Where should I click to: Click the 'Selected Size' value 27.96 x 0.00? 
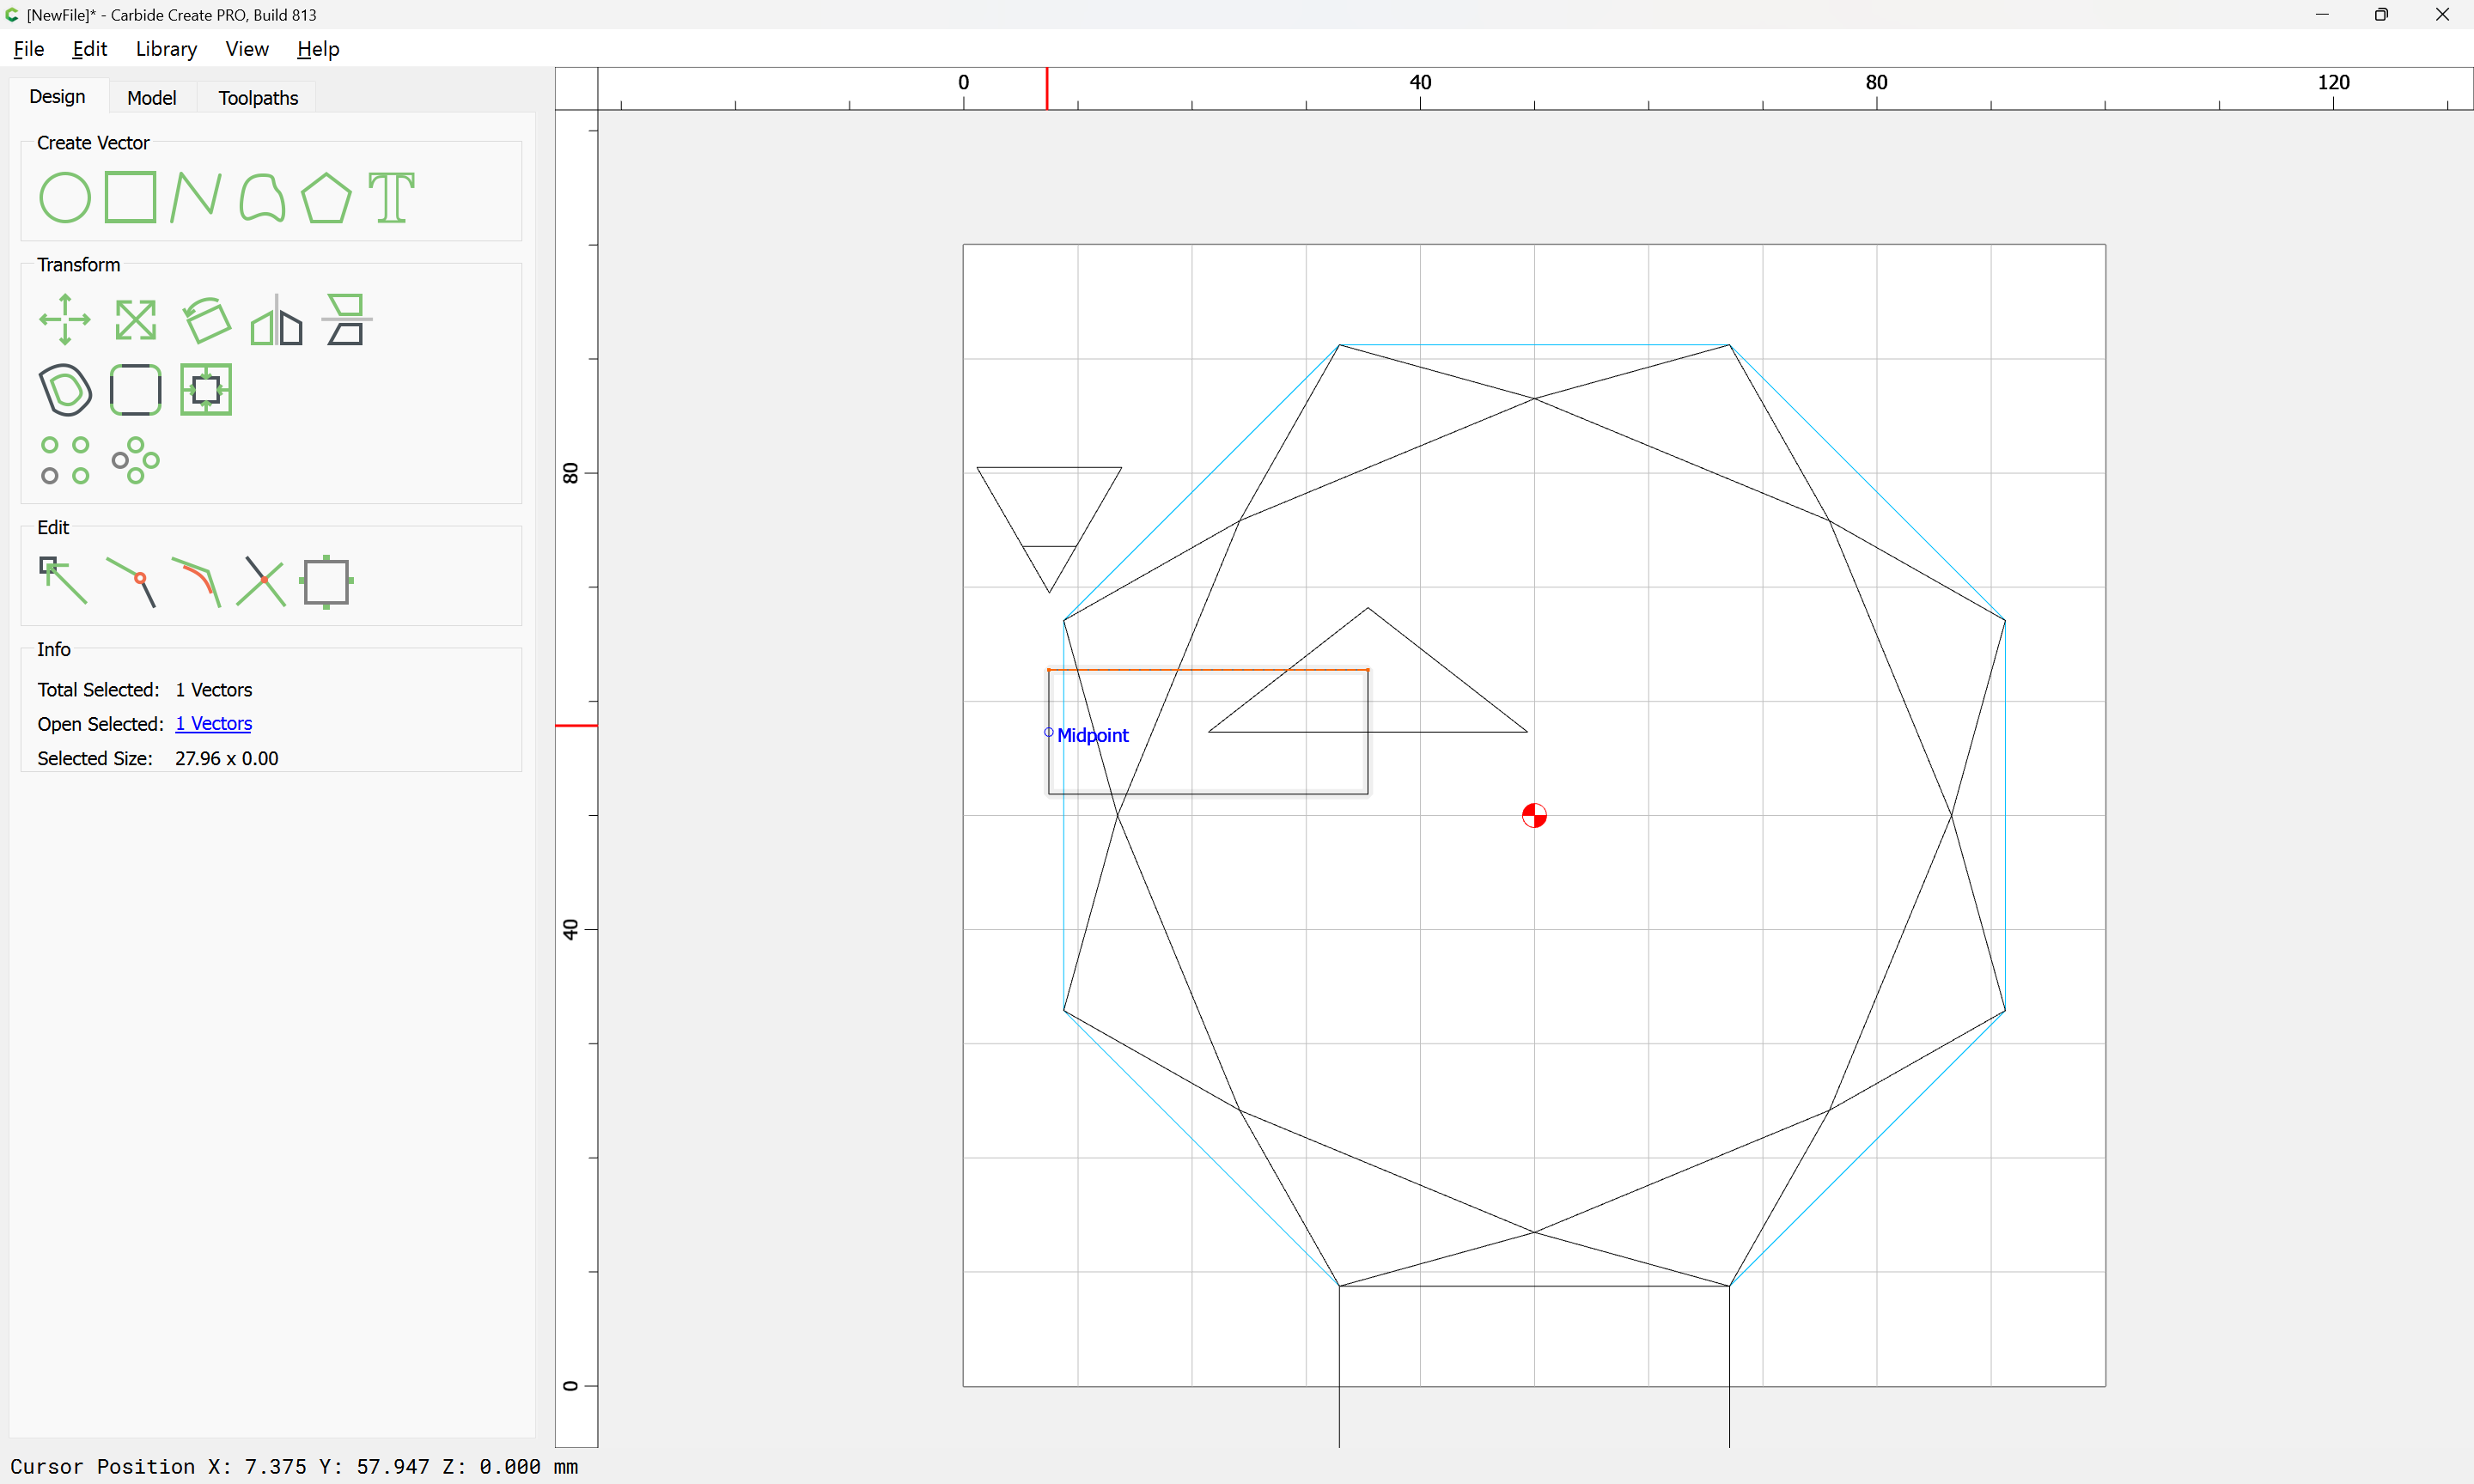click(x=227, y=758)
